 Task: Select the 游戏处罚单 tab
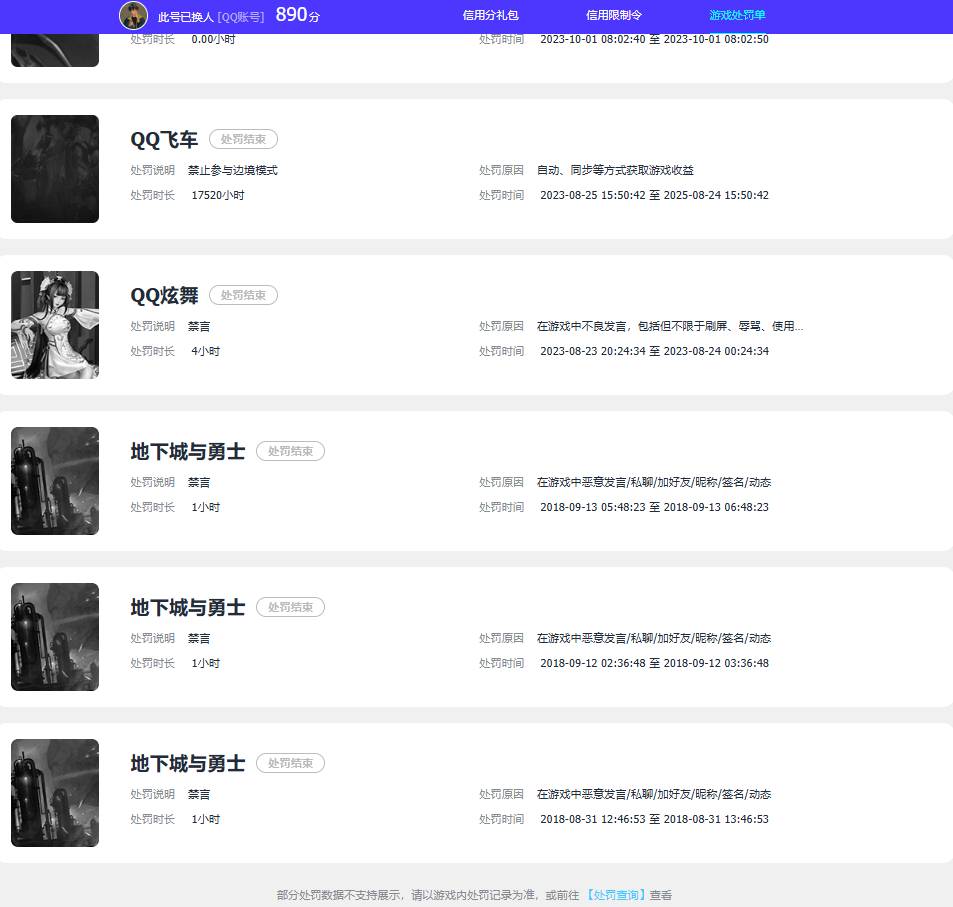737,16
